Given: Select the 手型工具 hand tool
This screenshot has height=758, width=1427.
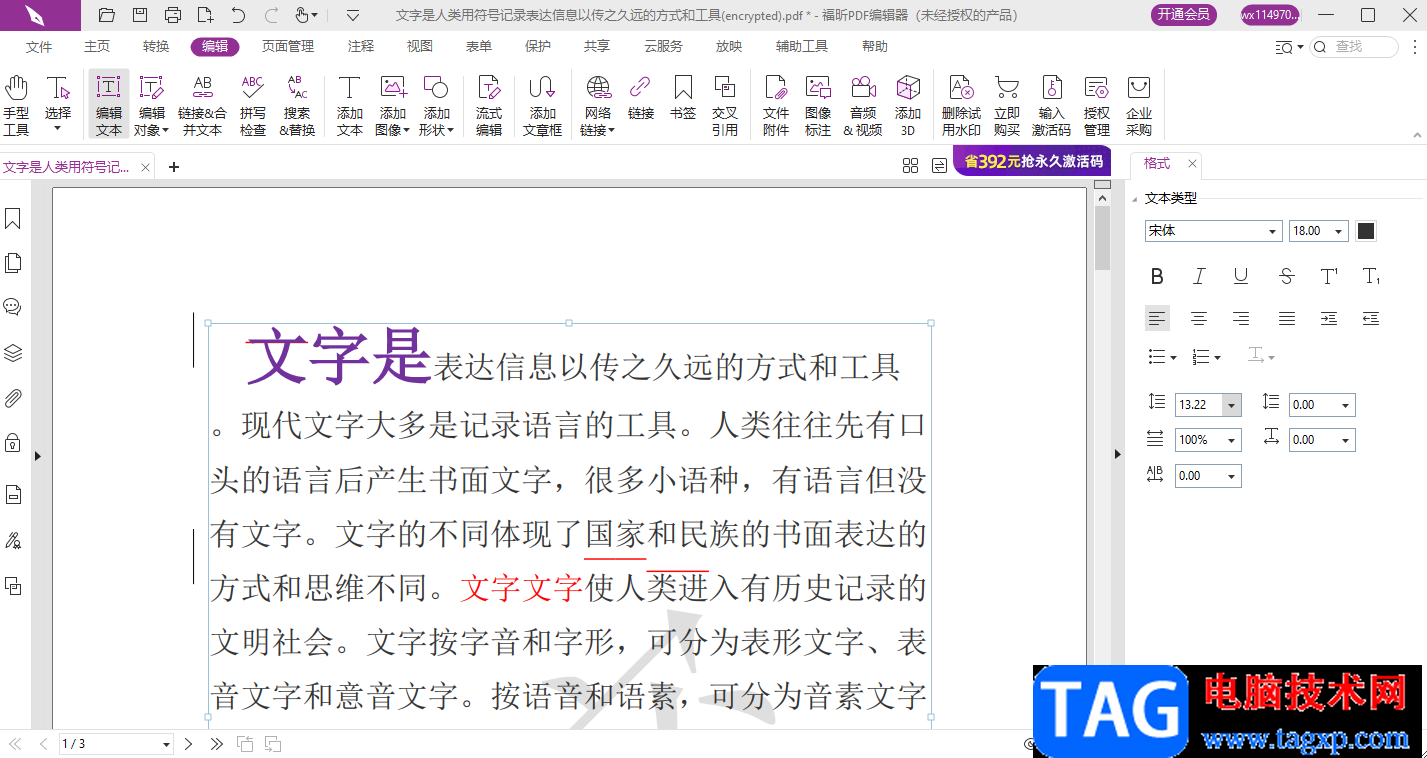Looking at the screenshot, I should pos(16,105).
